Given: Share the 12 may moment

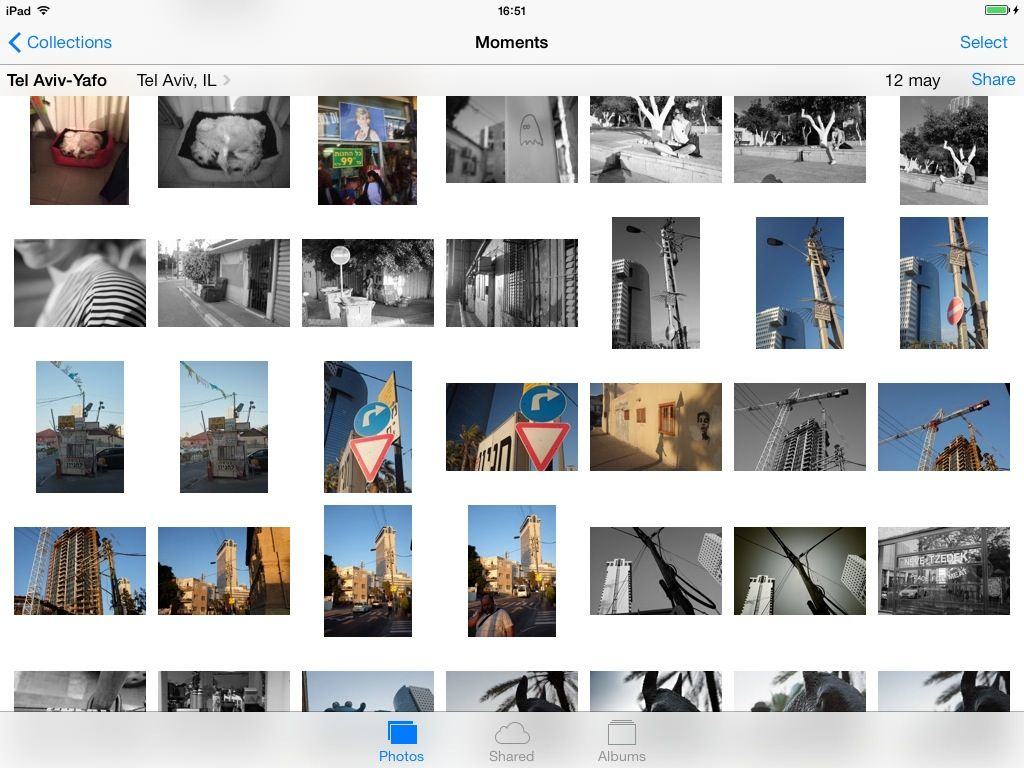Looking at the screenshot, I should coord(992,80).
